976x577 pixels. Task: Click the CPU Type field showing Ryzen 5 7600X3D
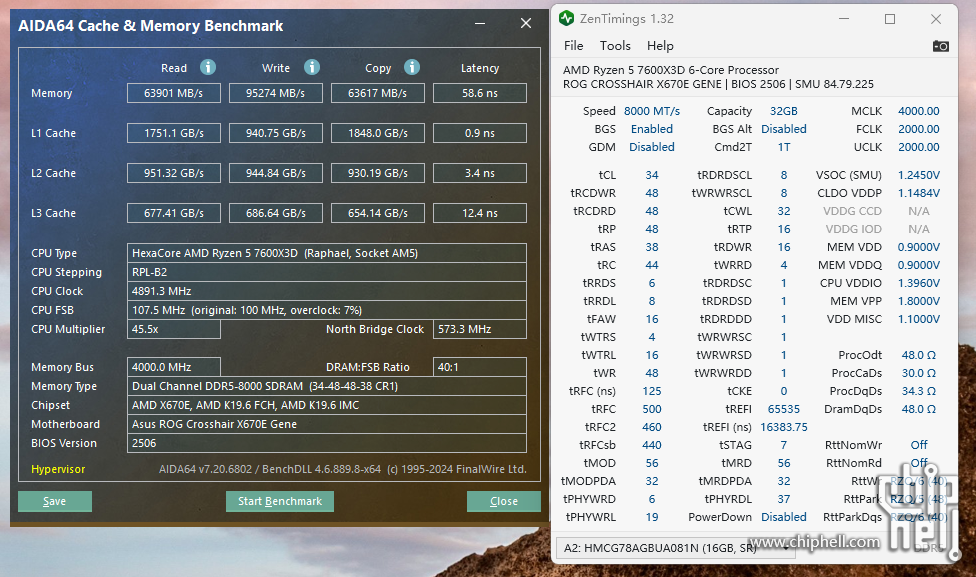327,253
